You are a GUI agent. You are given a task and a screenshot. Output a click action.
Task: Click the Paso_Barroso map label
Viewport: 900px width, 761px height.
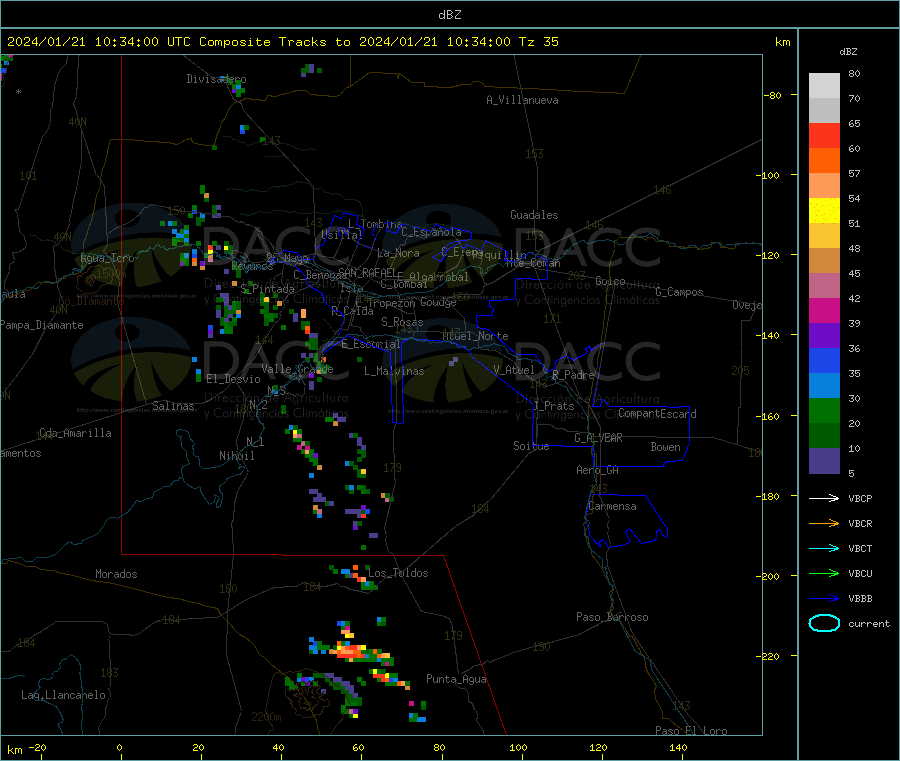pyautogui.click(x=612, y=617)
